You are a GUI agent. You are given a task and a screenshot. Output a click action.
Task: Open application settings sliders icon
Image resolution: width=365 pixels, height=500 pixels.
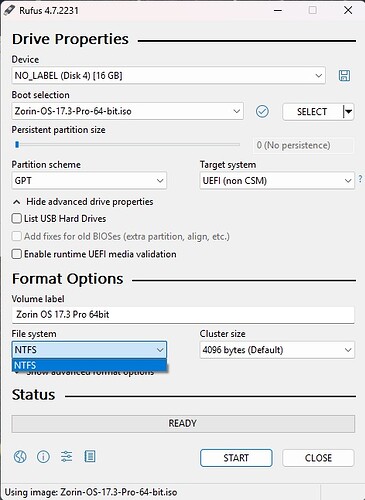[67, 457]
